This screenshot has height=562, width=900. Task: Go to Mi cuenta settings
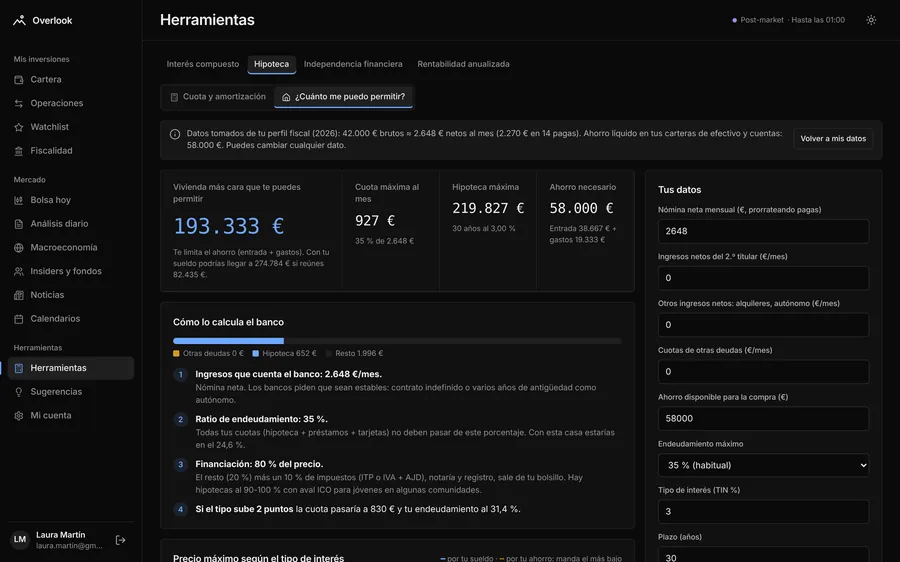pyautogui.click(x=71, y=416)
